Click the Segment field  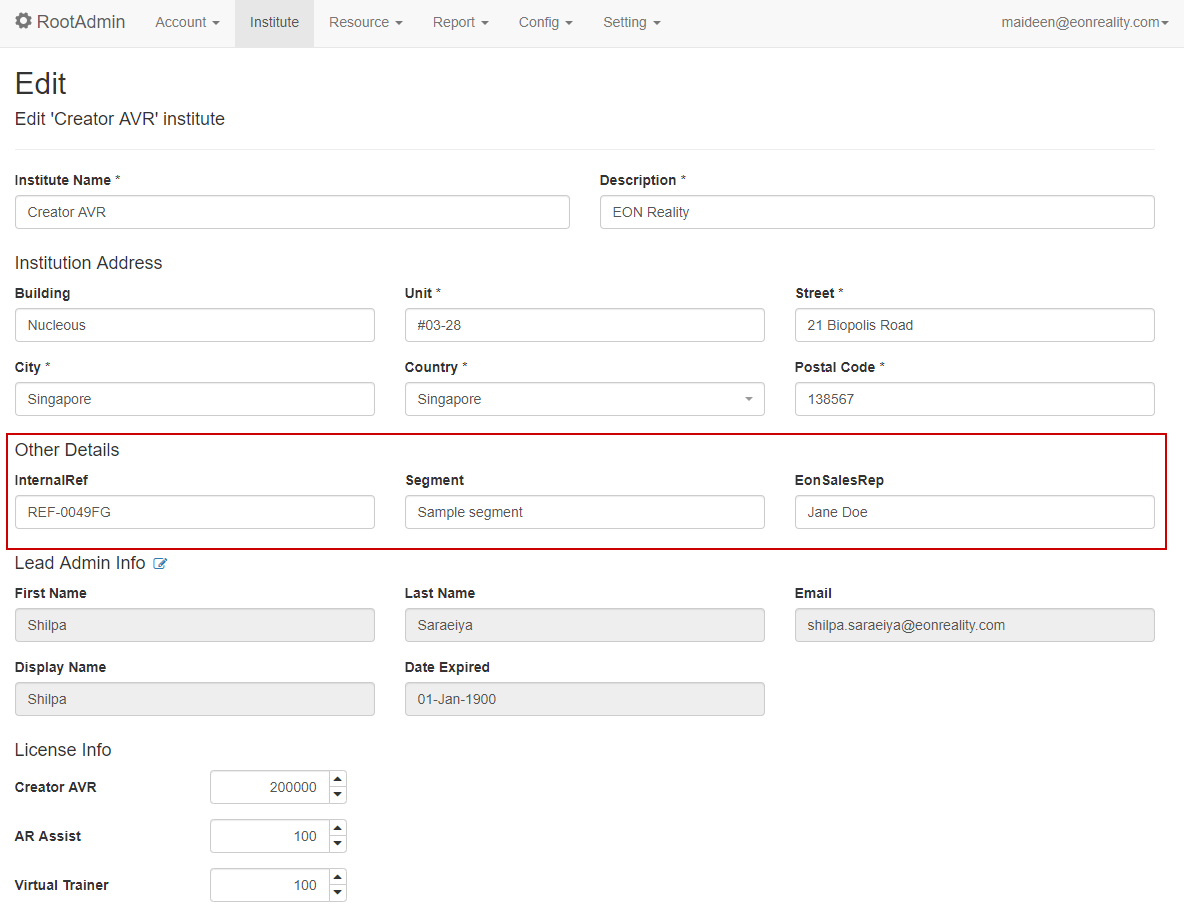(584, 512)
